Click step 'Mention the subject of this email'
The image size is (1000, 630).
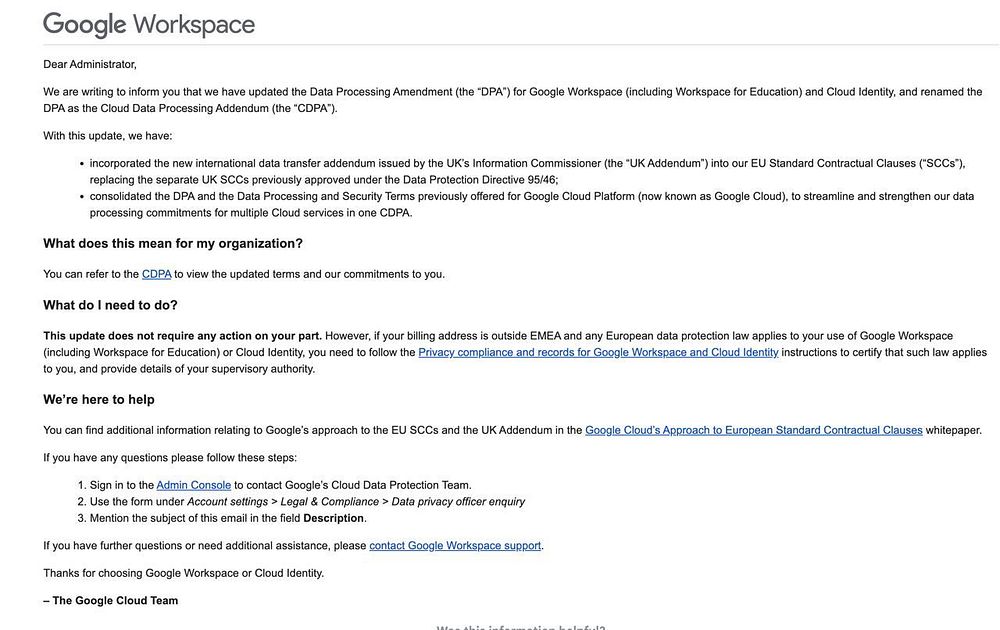coord(228,518)
